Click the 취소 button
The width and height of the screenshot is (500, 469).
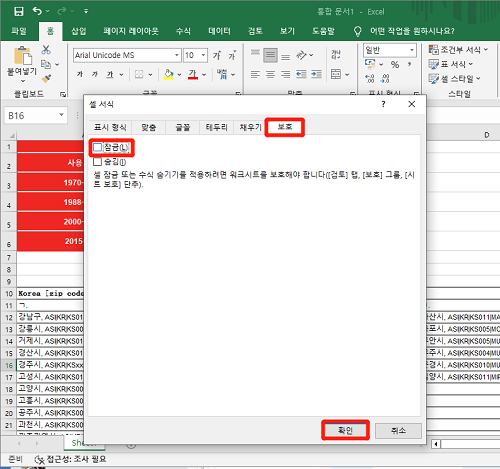(398, 431)
